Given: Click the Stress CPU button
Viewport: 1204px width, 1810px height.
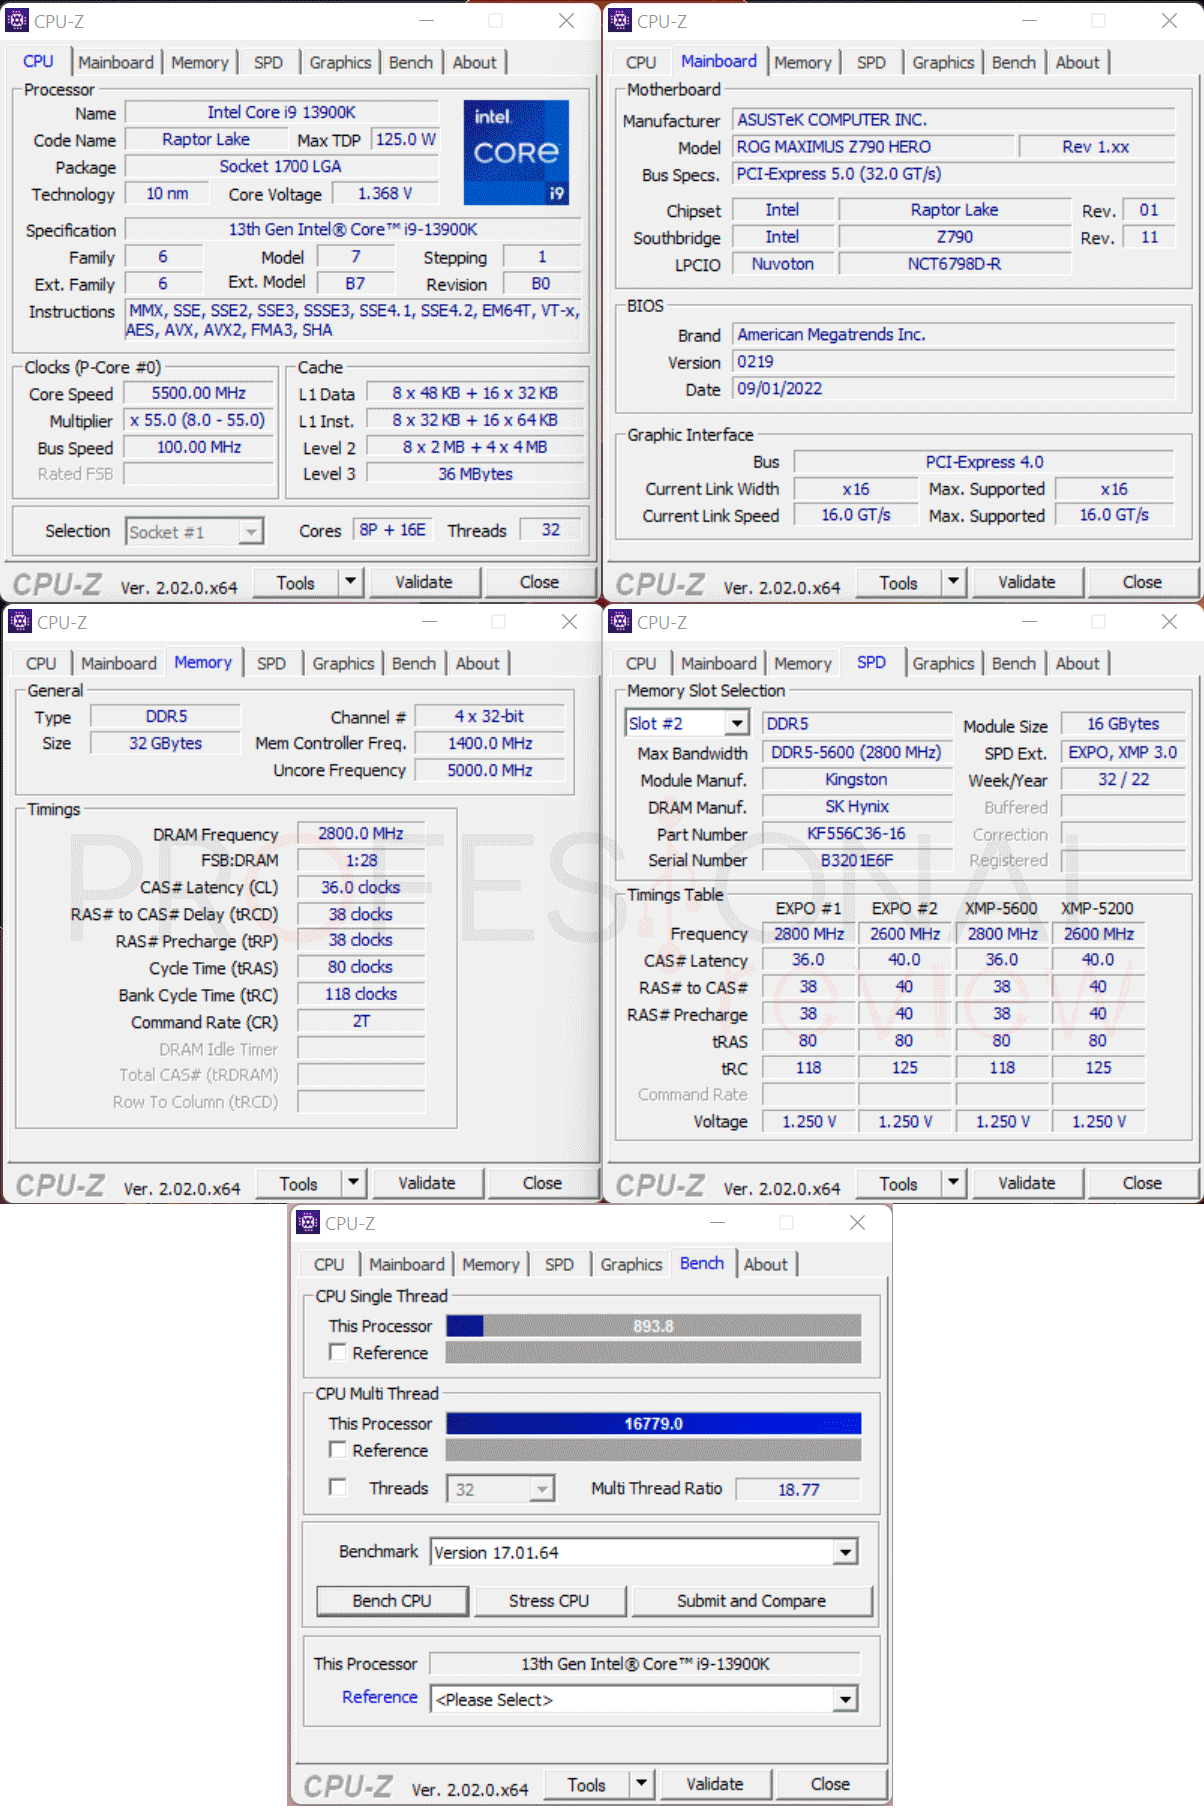Looking at the screenshot, I should coord(549,1601).
